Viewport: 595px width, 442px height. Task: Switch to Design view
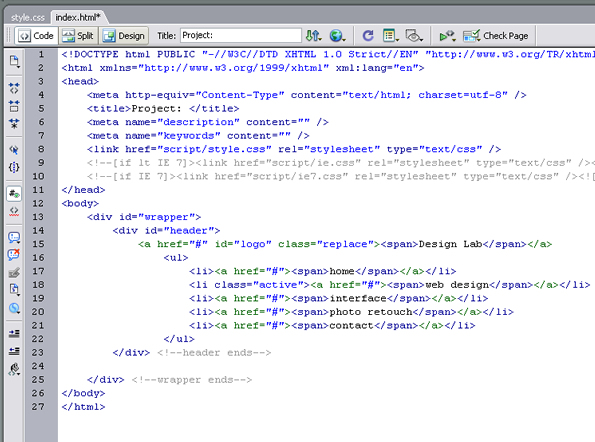(x=124, y=36)
